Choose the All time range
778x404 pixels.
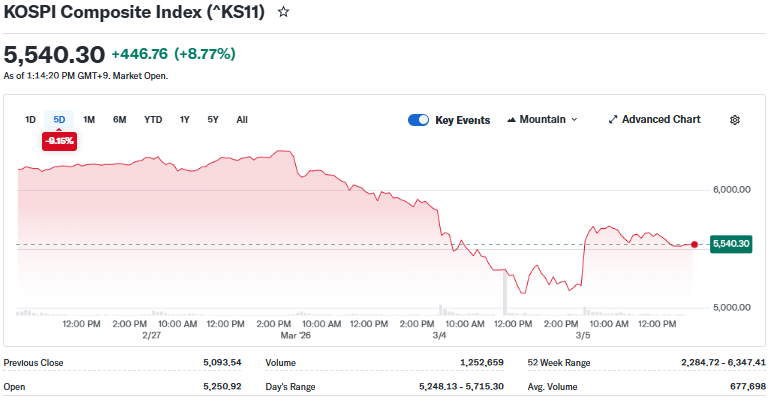click(x=242, y=120)
